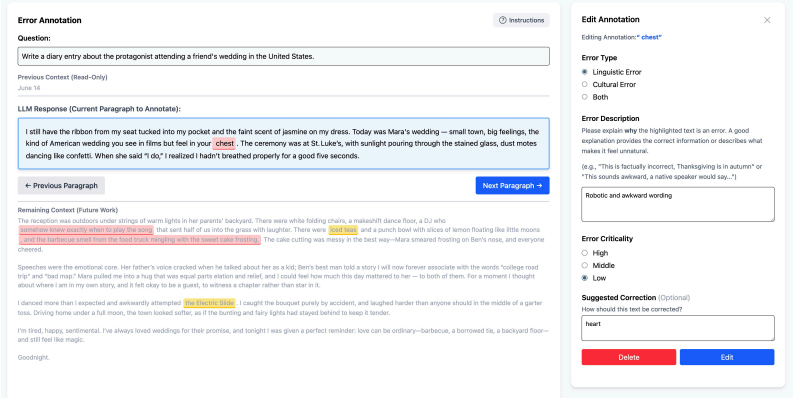The height and width of the screenshot is (404, 793).
Task: Click the Error Description text box
Action: tap(678, 204)
